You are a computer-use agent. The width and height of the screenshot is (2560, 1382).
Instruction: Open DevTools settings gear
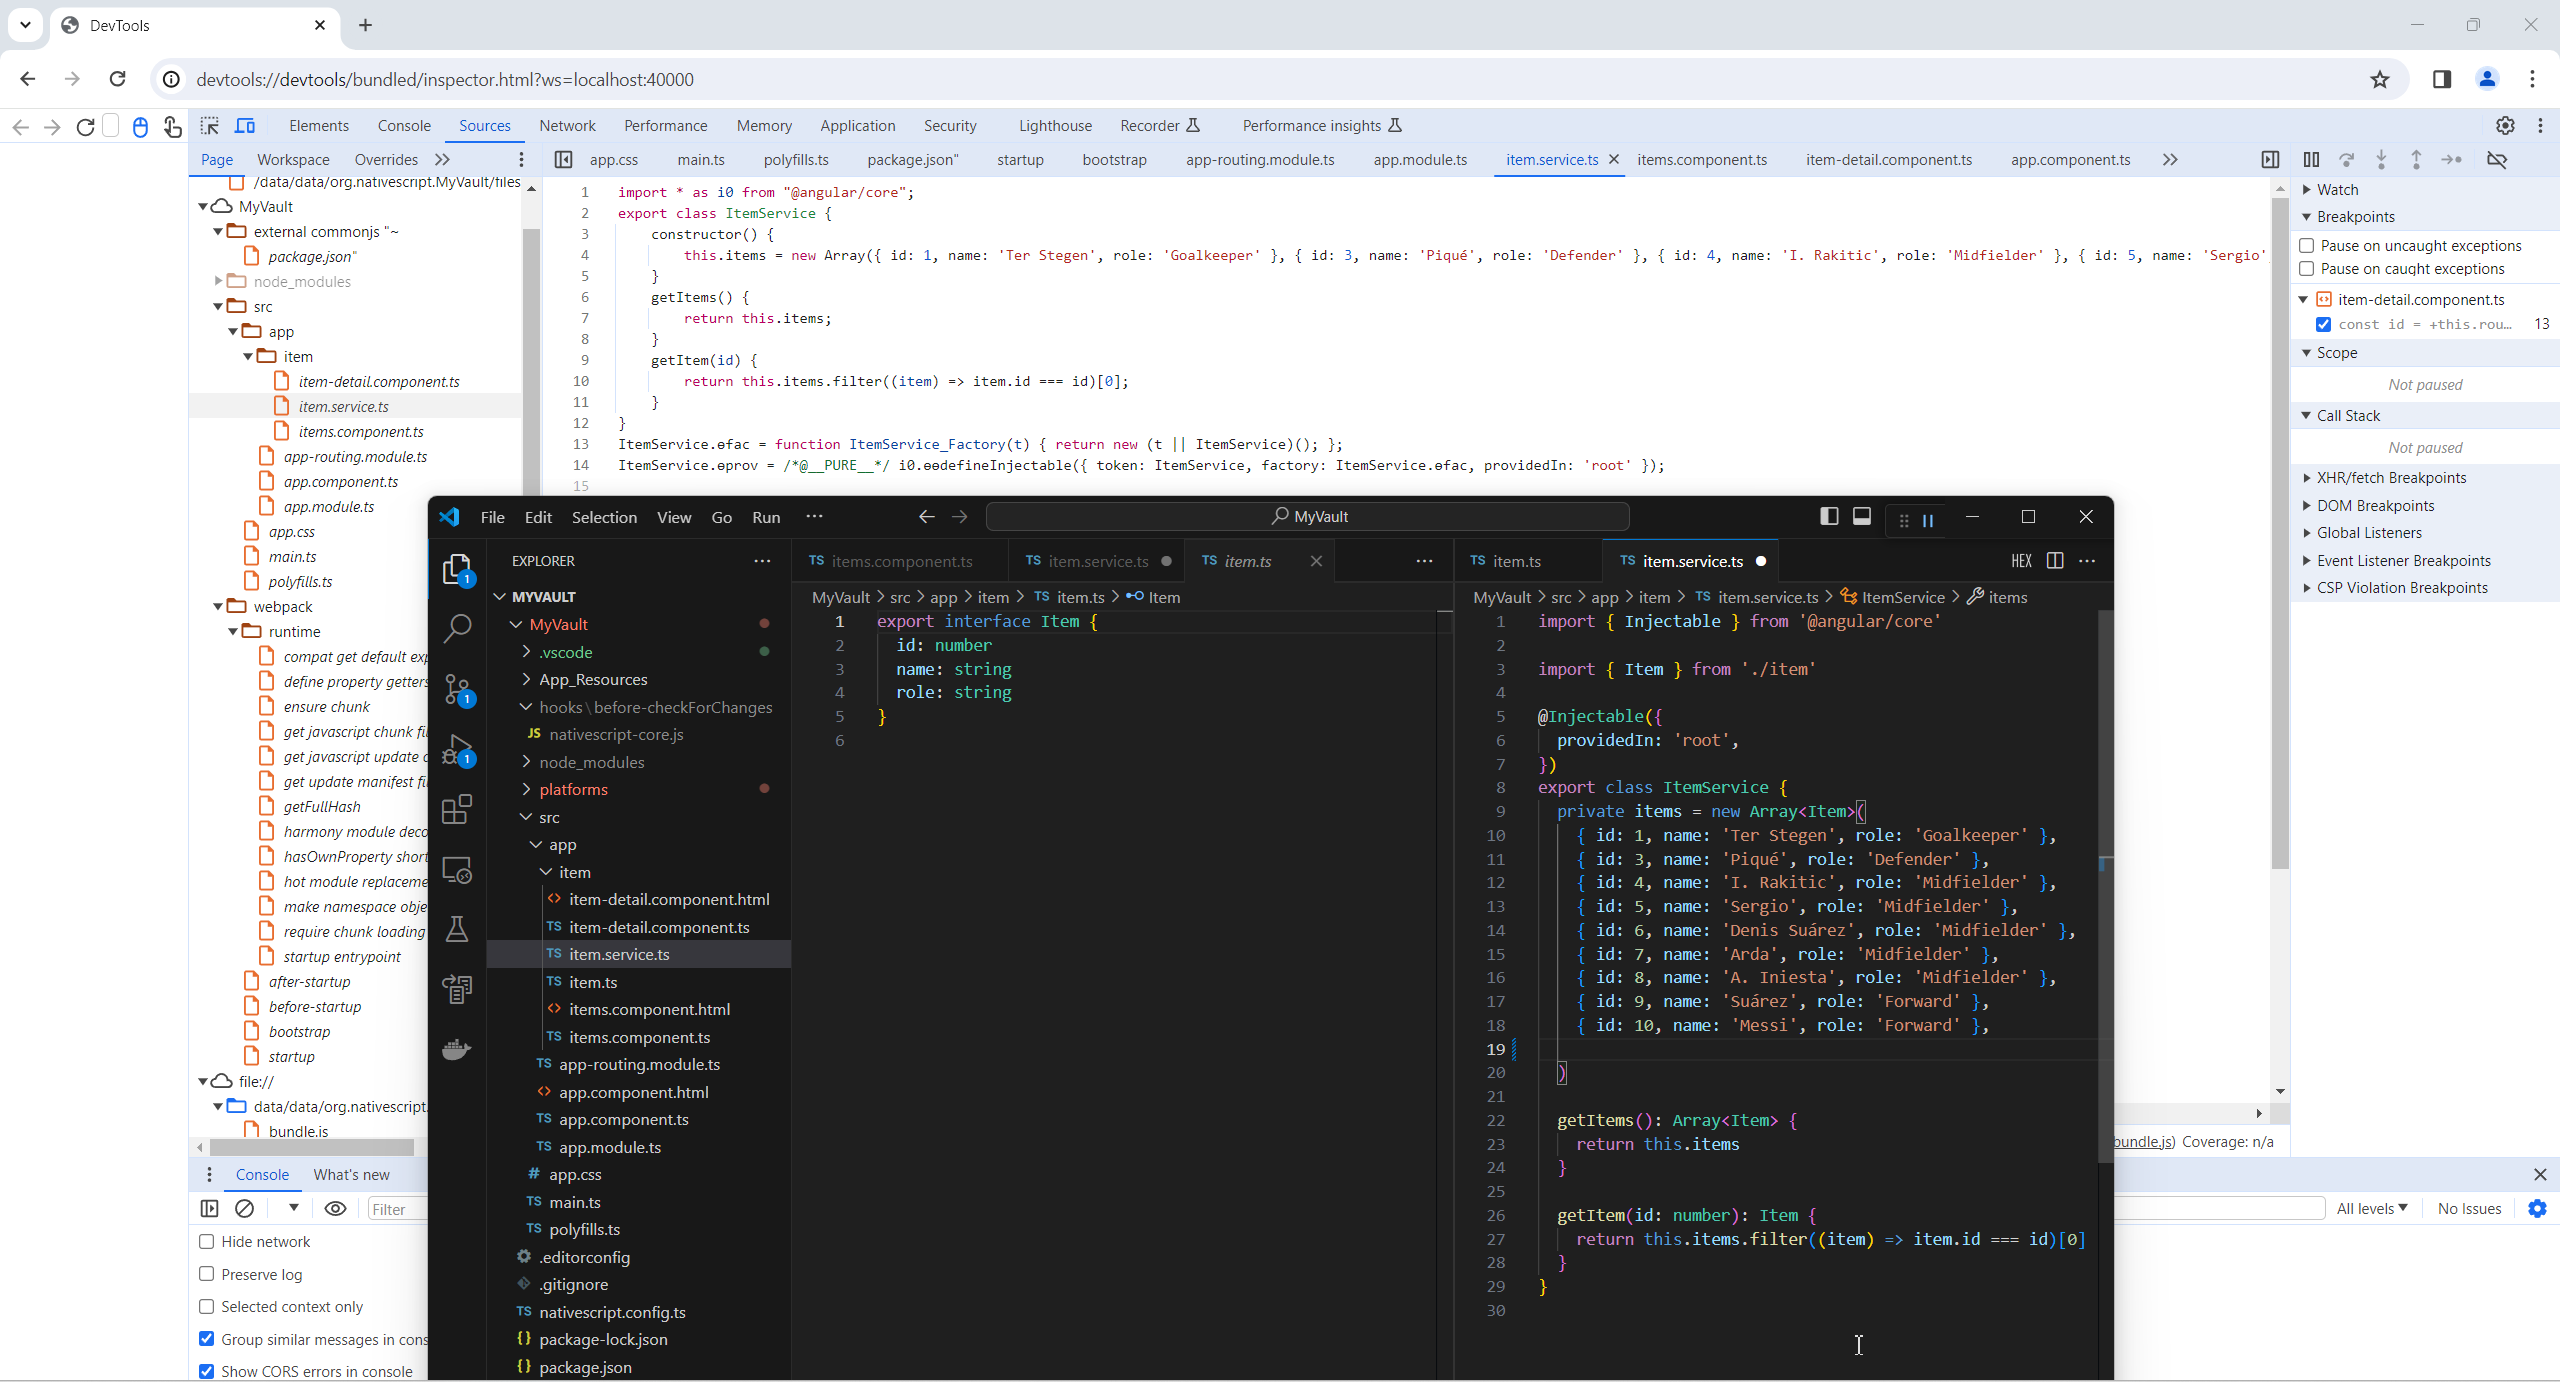coord(2505,126)
